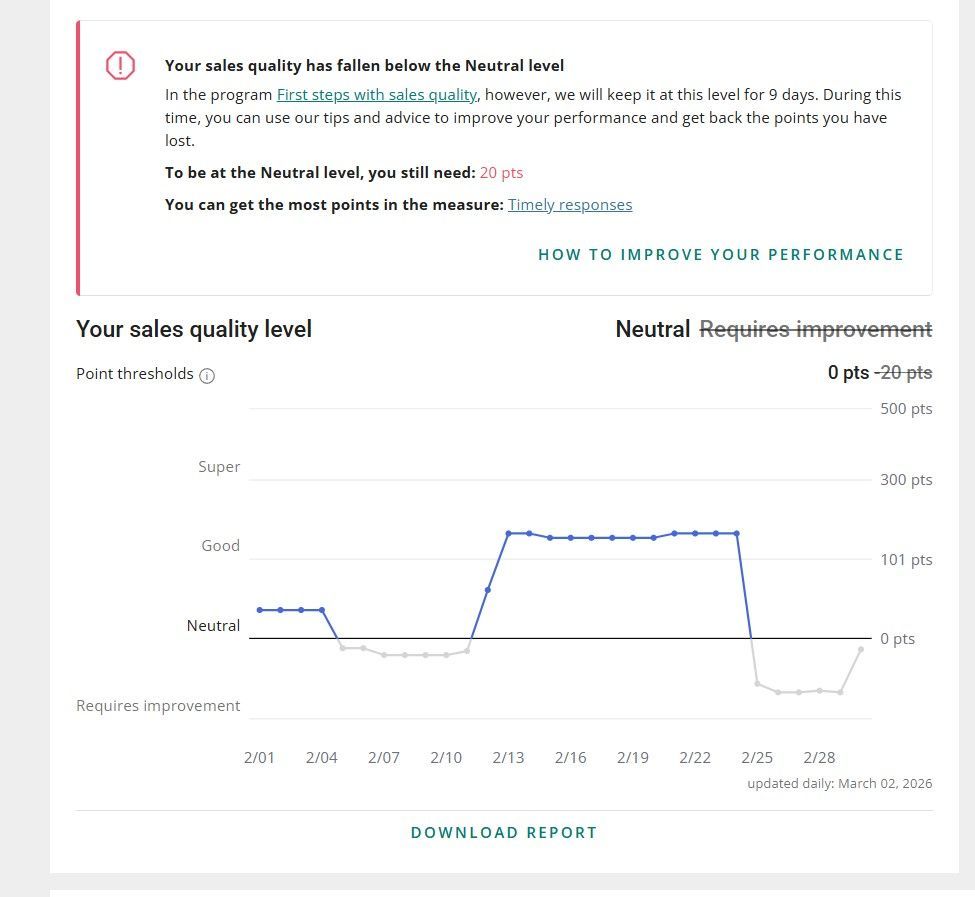Image resolution: width=975 pixels, height=897 pixels.
Task: Click the Point thresholds info icon
Action: click(x=207, y=376)
